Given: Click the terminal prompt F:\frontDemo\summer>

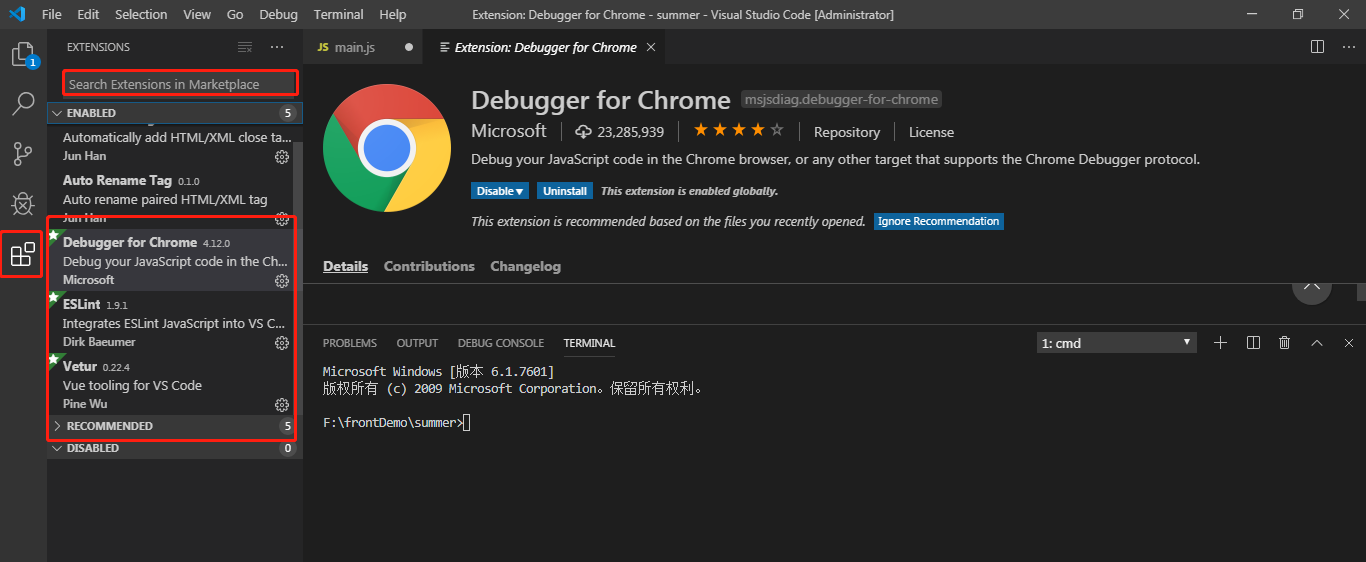Looking at the screenshot, I should 393,423.
